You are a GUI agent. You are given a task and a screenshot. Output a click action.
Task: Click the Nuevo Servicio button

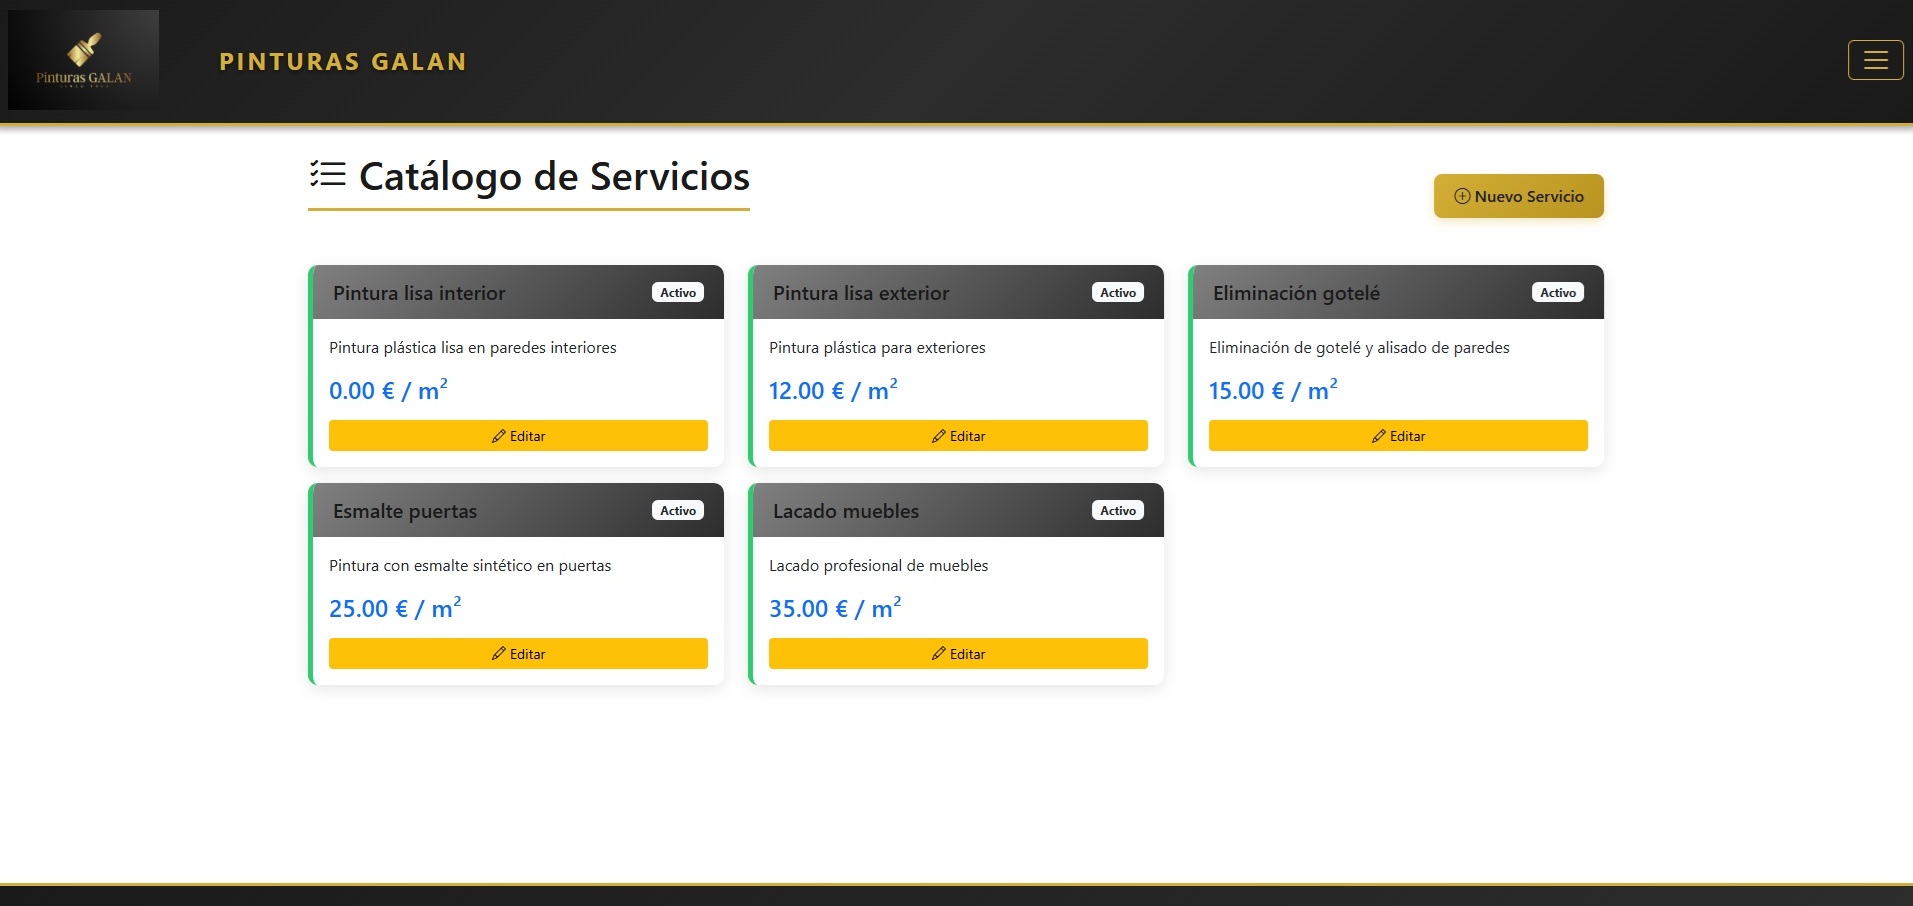(x=1518, y=196)
